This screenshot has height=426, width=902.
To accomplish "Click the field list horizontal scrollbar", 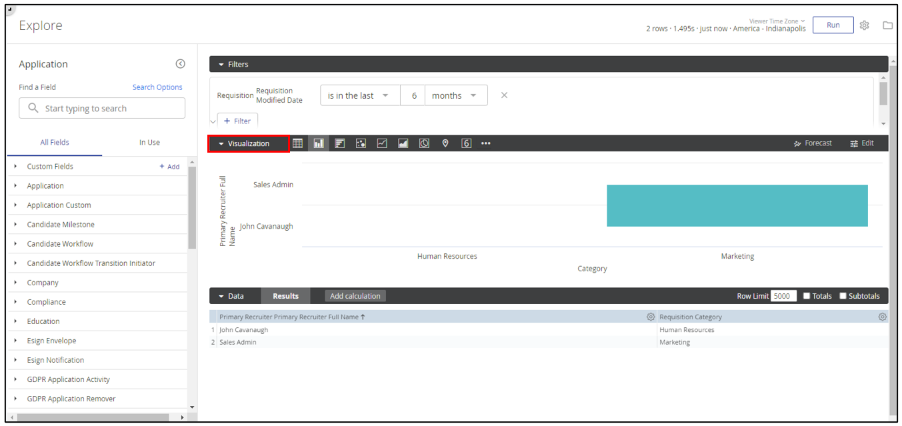I will pyautogui.click(x=92, y=417).
